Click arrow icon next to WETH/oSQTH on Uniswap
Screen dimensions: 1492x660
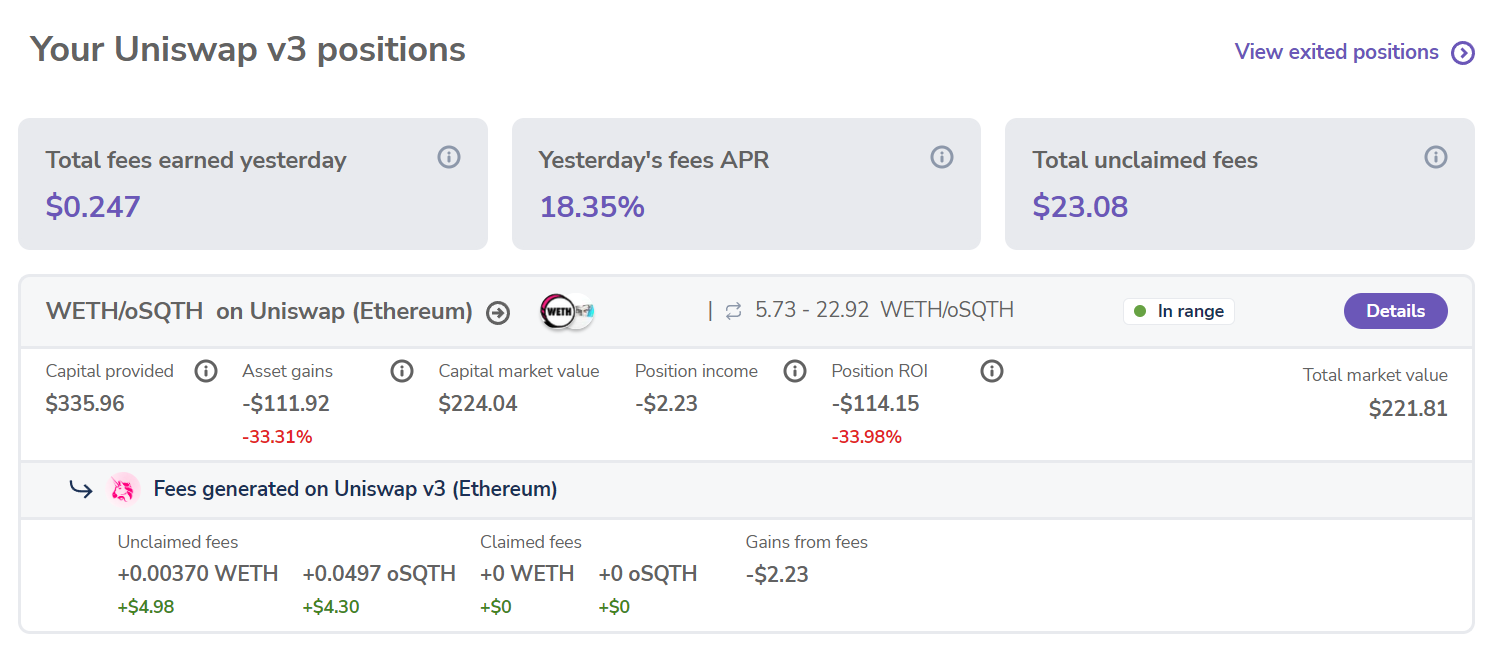pyautogui.click(x=497, y=313)
